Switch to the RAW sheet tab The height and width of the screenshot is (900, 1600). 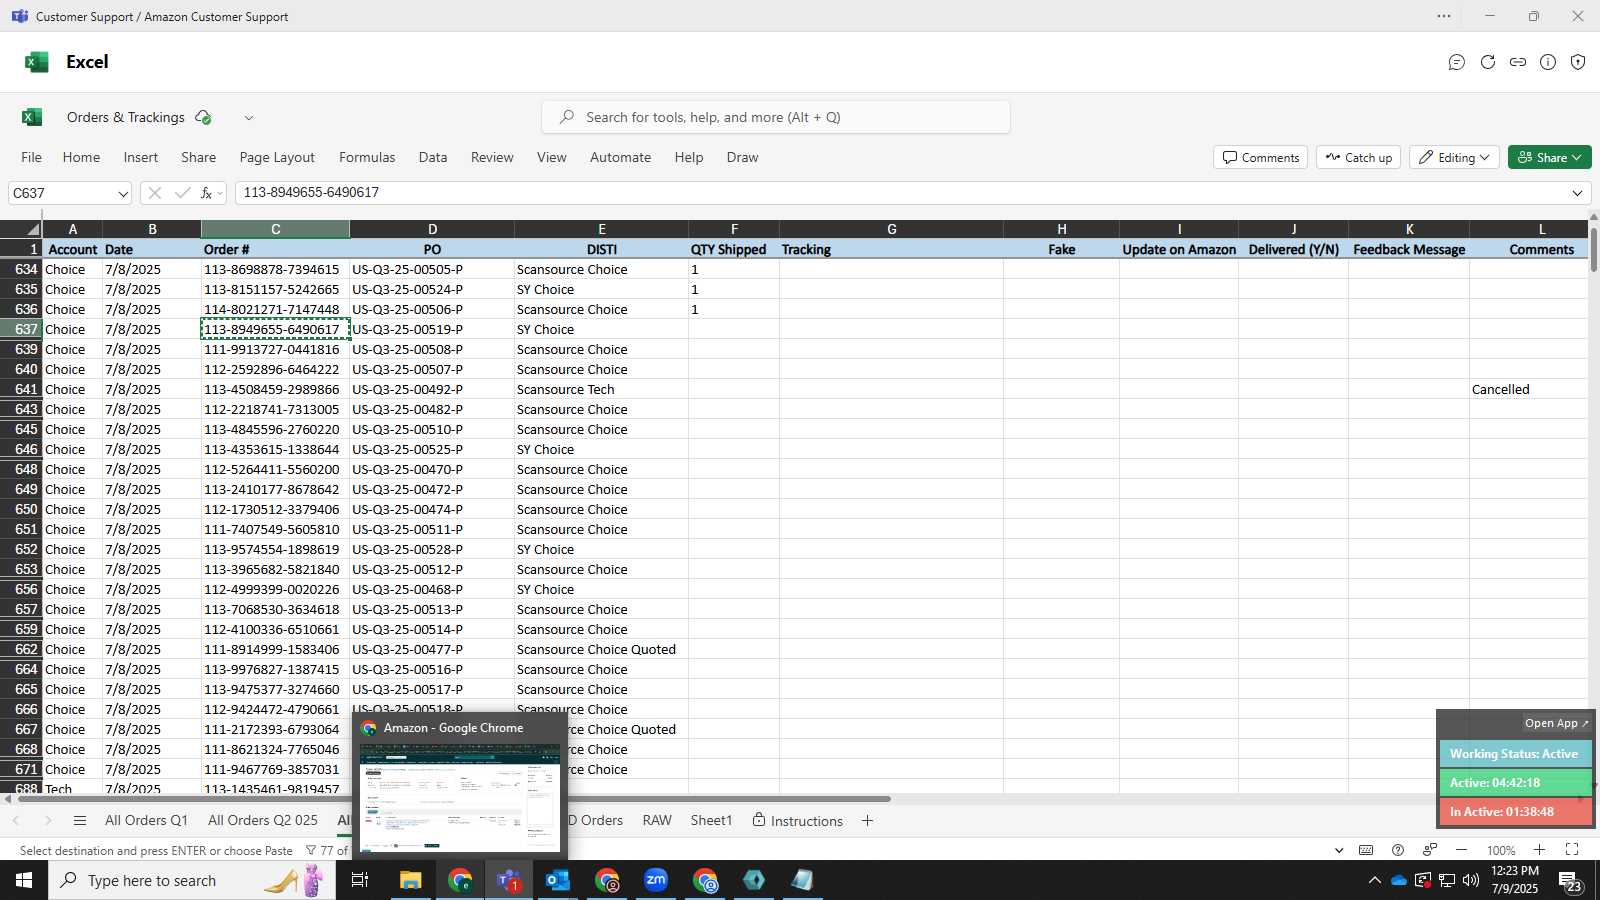657,821
